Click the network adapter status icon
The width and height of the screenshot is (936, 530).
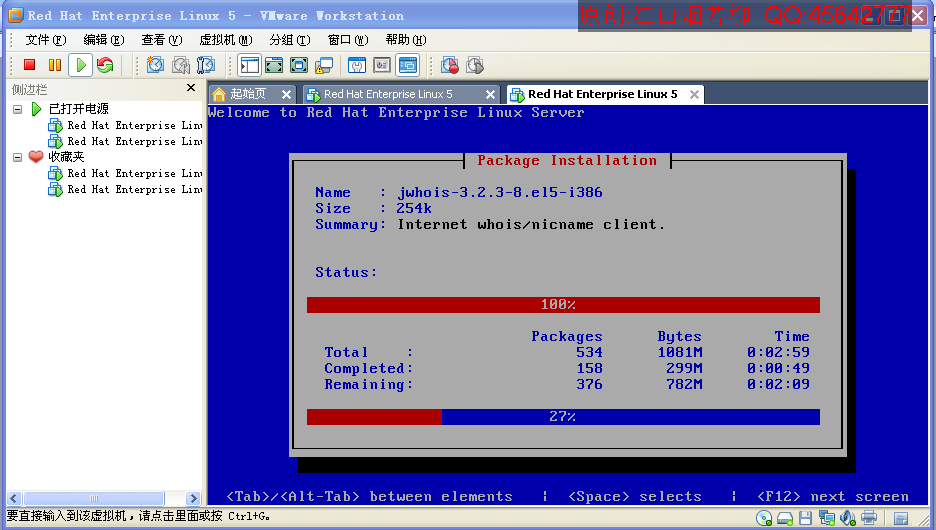tap(827, 517)
